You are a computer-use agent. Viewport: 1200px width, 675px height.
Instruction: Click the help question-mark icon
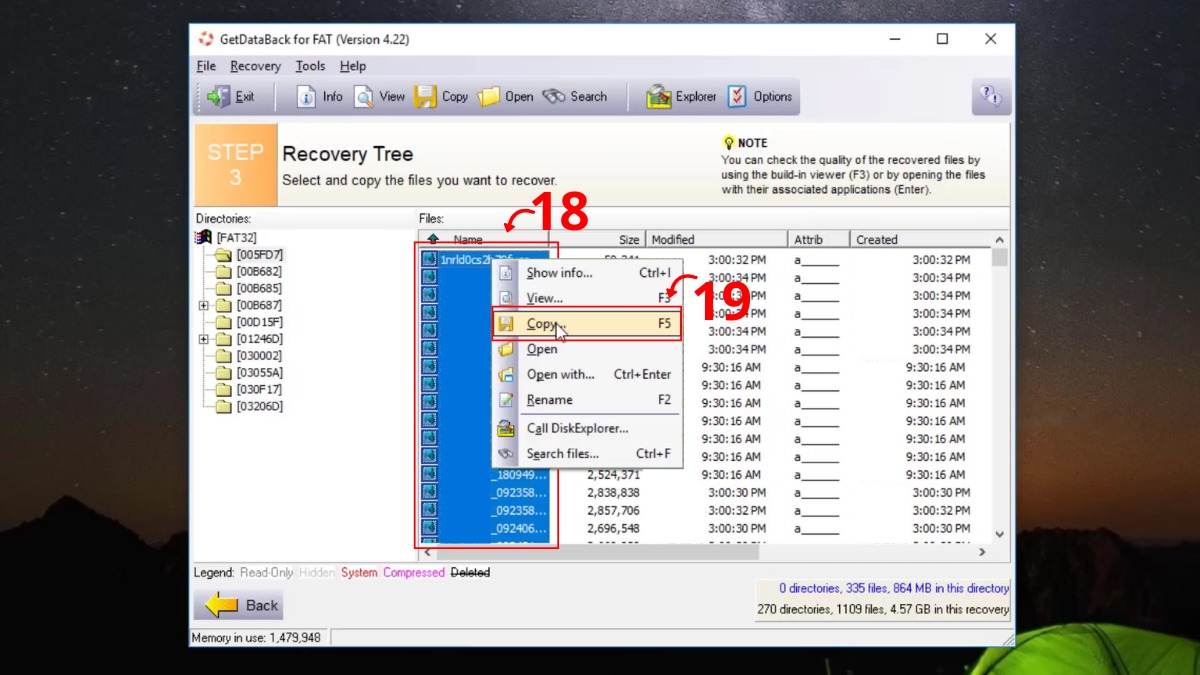(x=990, y=97)
